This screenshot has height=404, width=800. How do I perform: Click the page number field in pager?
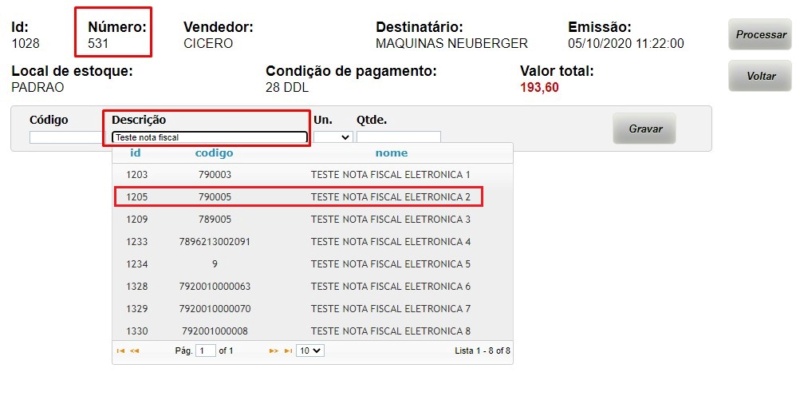[x=206, y=351]
